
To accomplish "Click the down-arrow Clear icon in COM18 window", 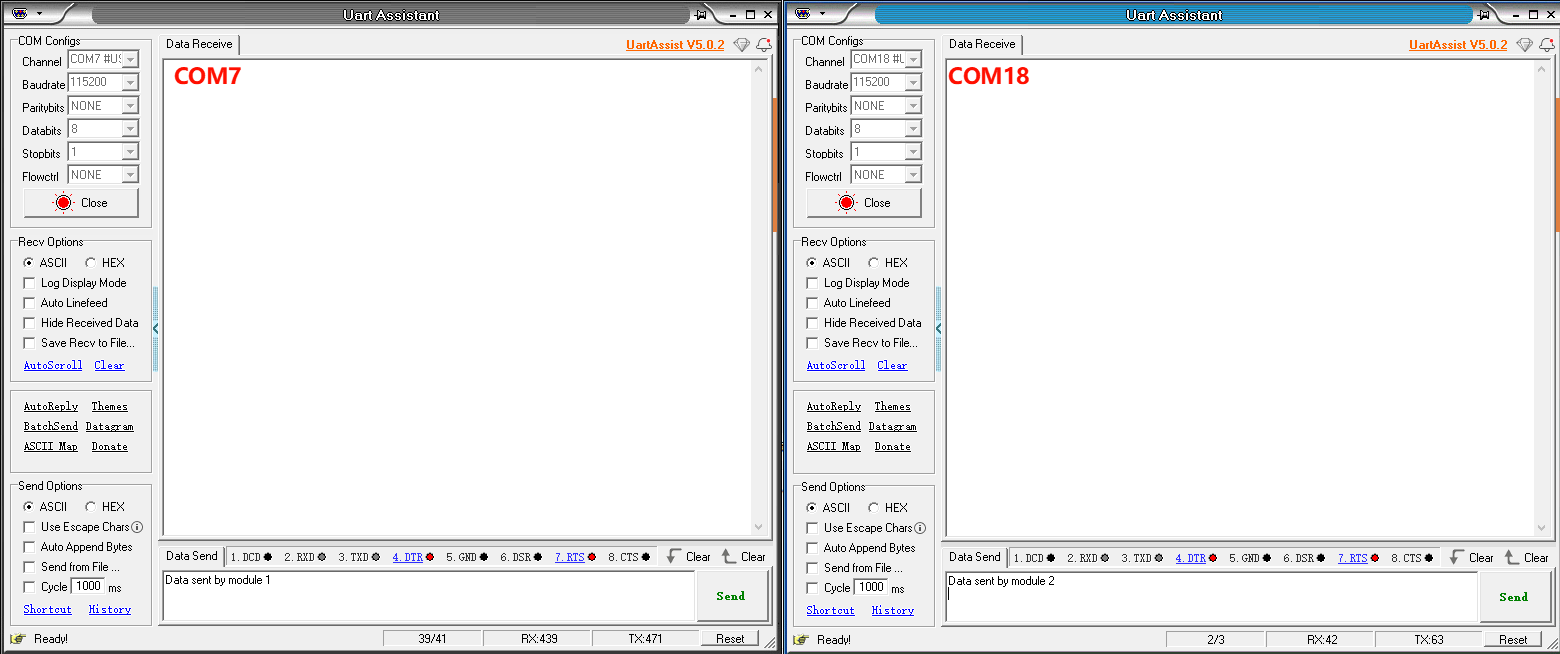I will [1457, 558].
